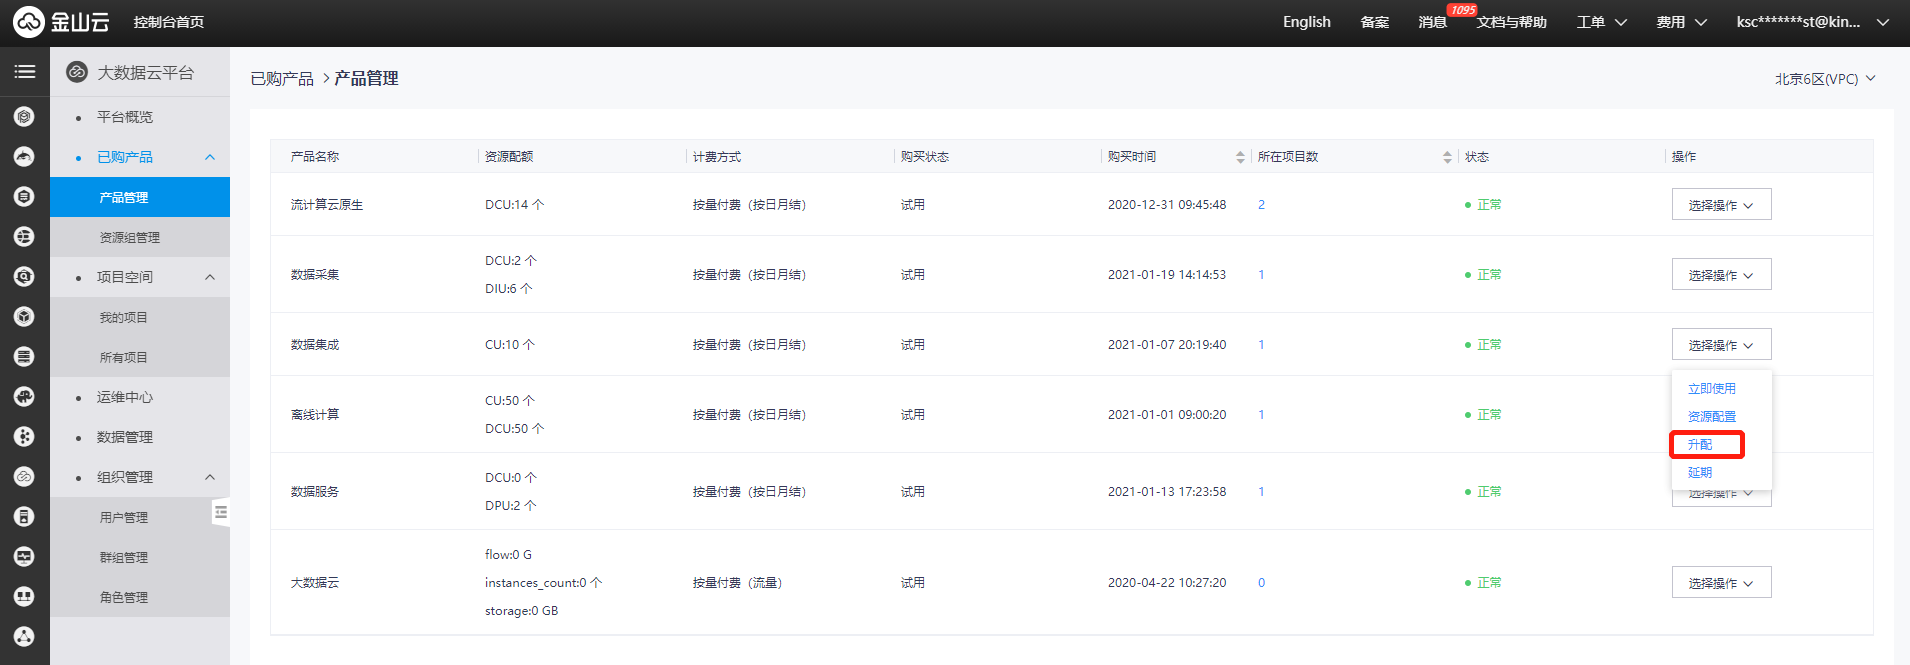Open the cloud-link icon in the left rail
Screen dimensions: 1910x665
tap(24, 477)
